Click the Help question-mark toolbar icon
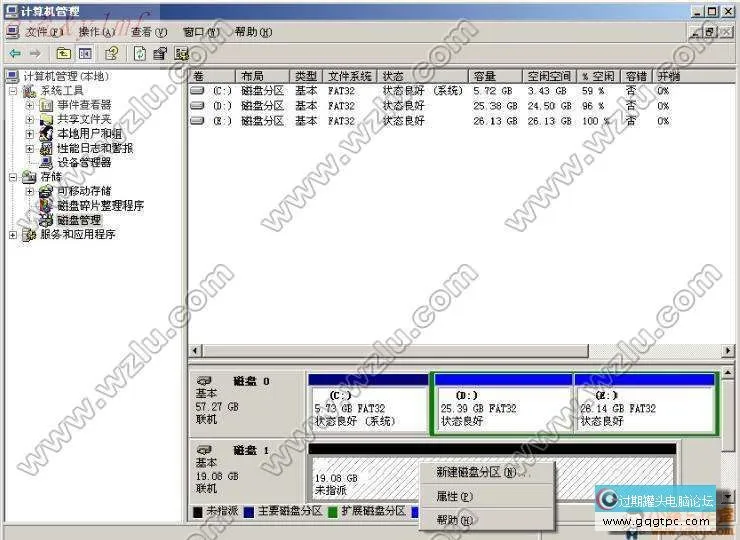The width and height of the screenshot is (740, 540). pyautogui.click(x=112, y=53)
